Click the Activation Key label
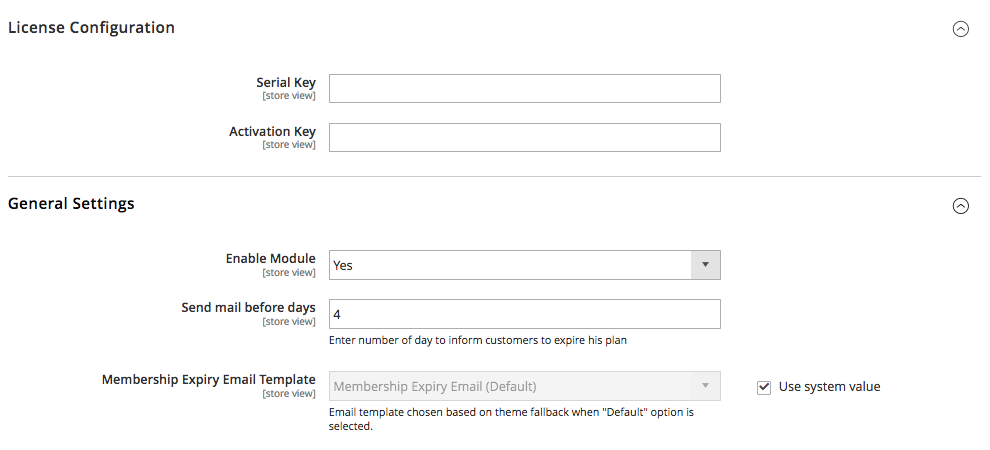The image size is (990, 450). coord(272,132)
